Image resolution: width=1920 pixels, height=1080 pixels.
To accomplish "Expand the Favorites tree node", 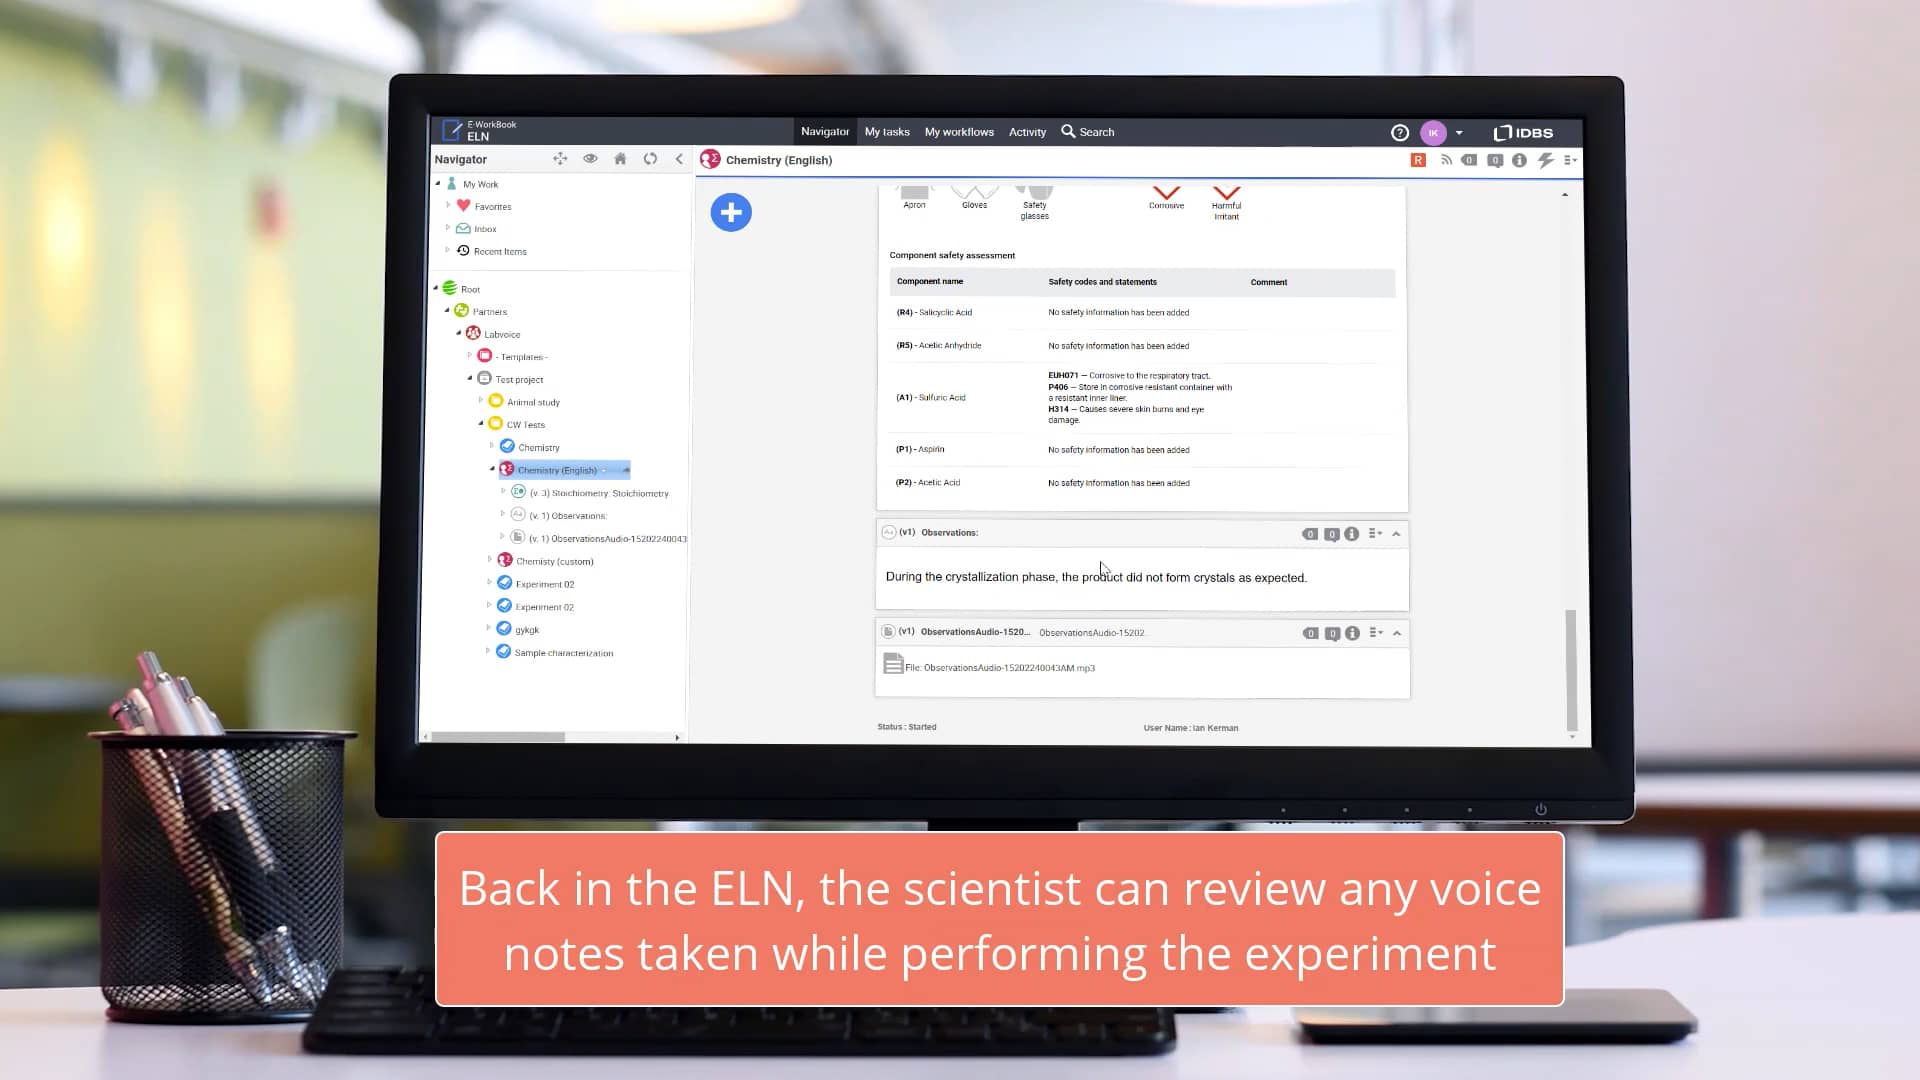I will pos(448,206).
